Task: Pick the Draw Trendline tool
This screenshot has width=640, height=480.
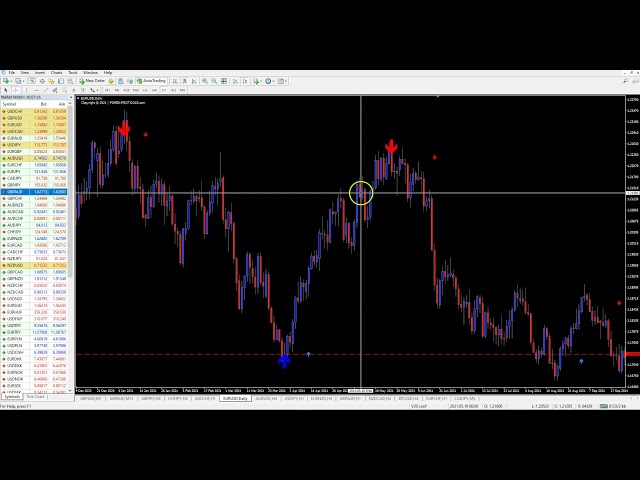Action: pos(45,90)
